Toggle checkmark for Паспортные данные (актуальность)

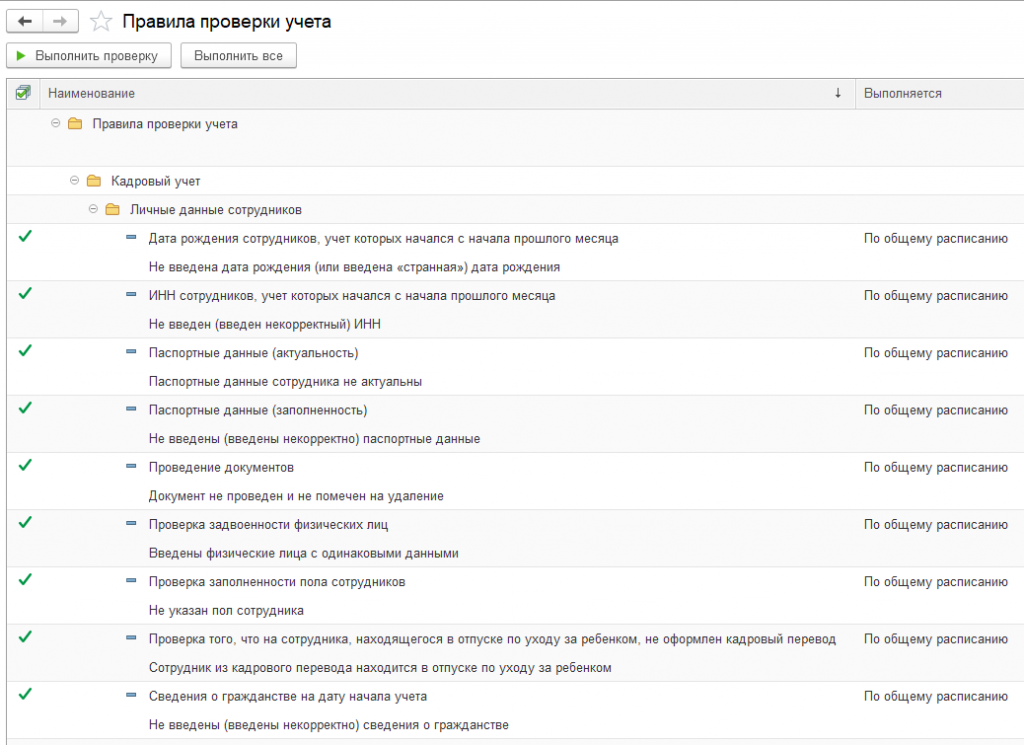(x=25, y=351)
